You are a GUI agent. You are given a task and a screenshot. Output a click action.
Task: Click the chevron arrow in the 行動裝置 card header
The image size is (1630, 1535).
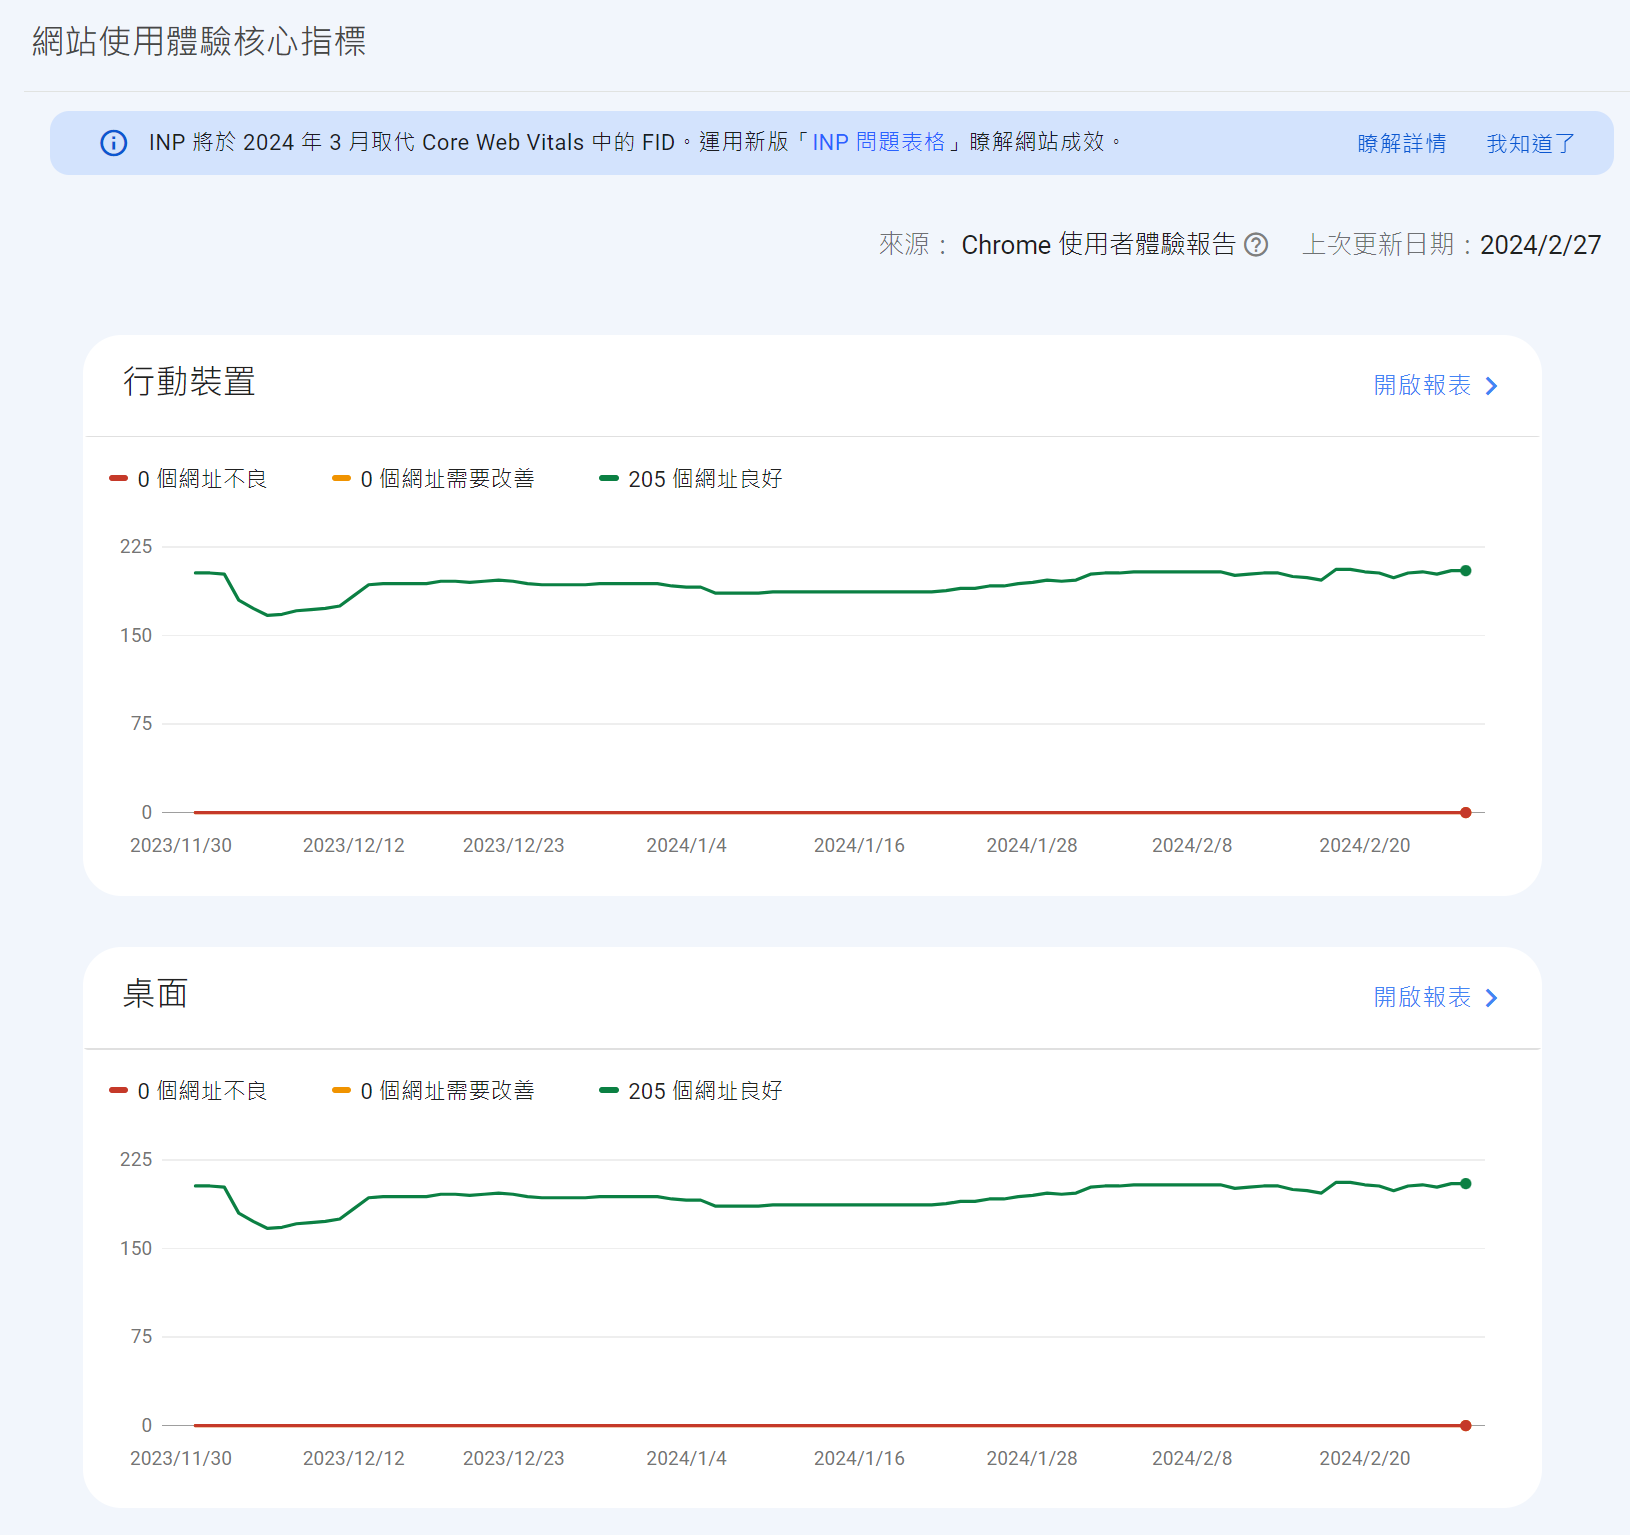pos(1492,386)
